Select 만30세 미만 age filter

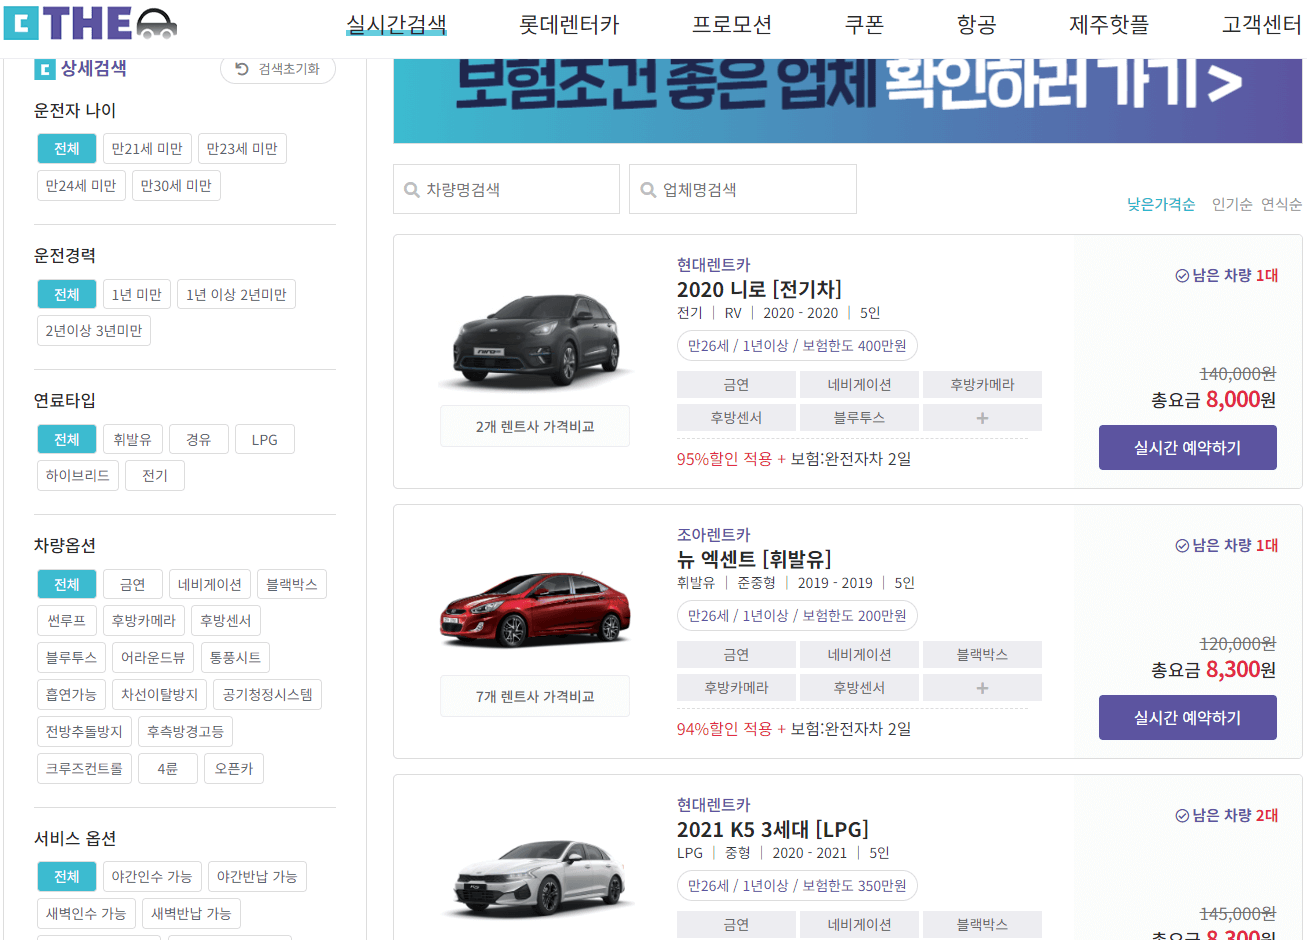coord(176,186)
